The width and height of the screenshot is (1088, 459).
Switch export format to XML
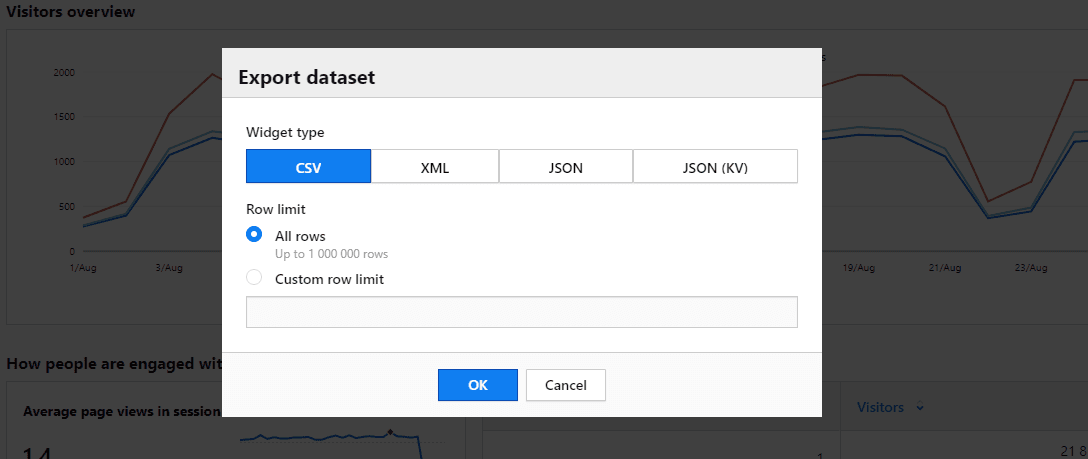coord(435,167)
